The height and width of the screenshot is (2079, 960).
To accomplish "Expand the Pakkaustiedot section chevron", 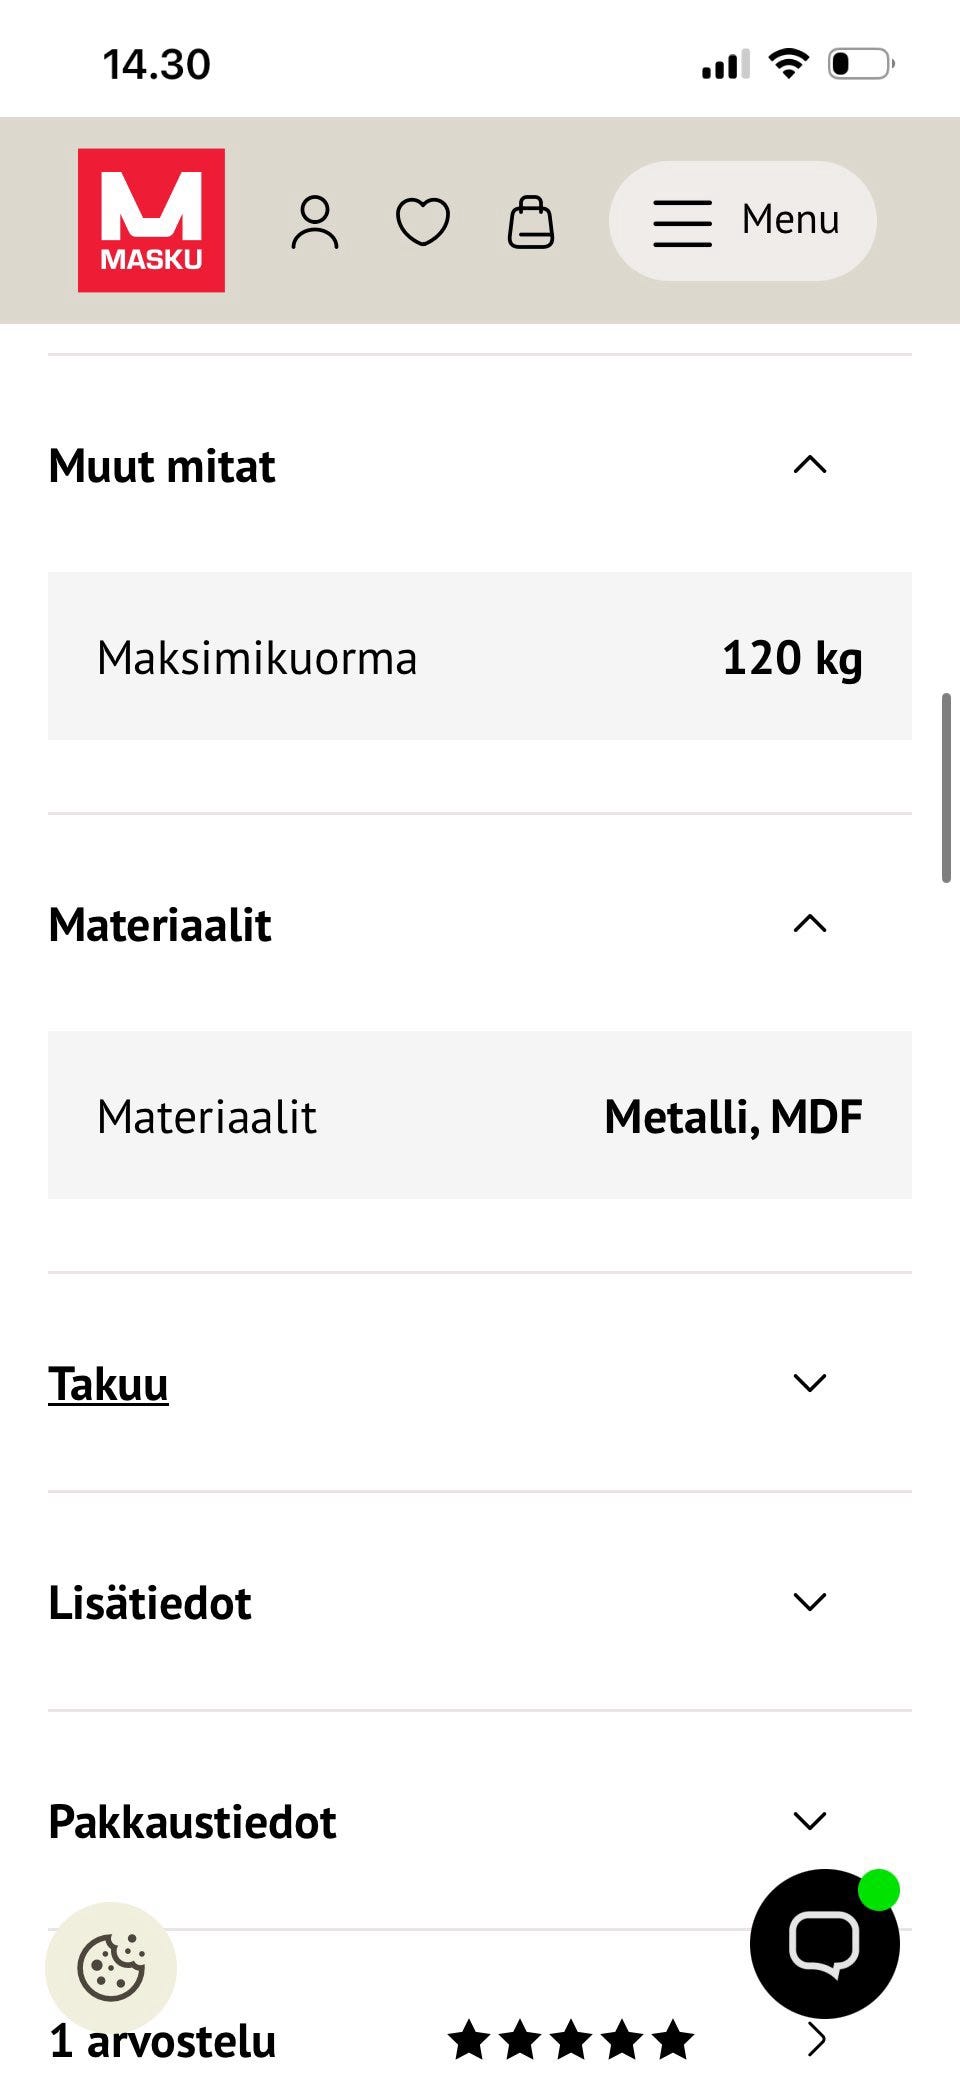I will (x=809, y=1821).
